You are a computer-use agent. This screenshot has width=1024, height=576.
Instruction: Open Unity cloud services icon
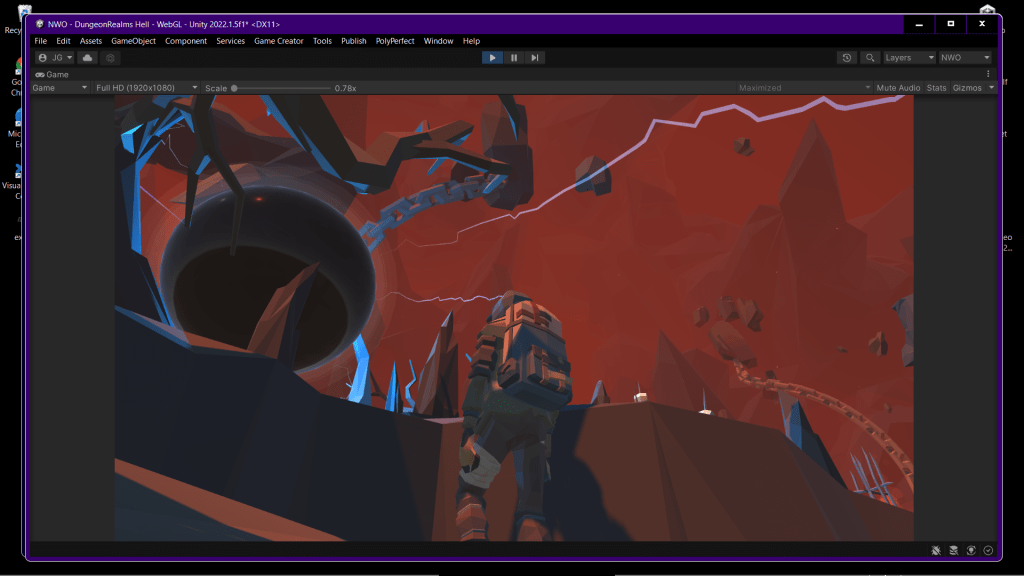(x=88, y=58)
